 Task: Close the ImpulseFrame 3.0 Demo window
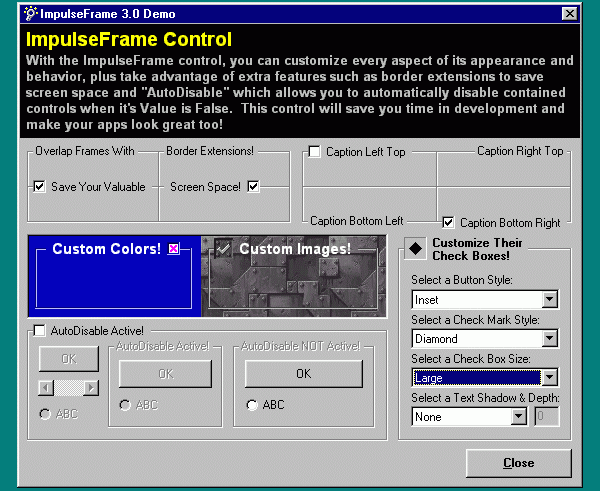tap(569, 14)
